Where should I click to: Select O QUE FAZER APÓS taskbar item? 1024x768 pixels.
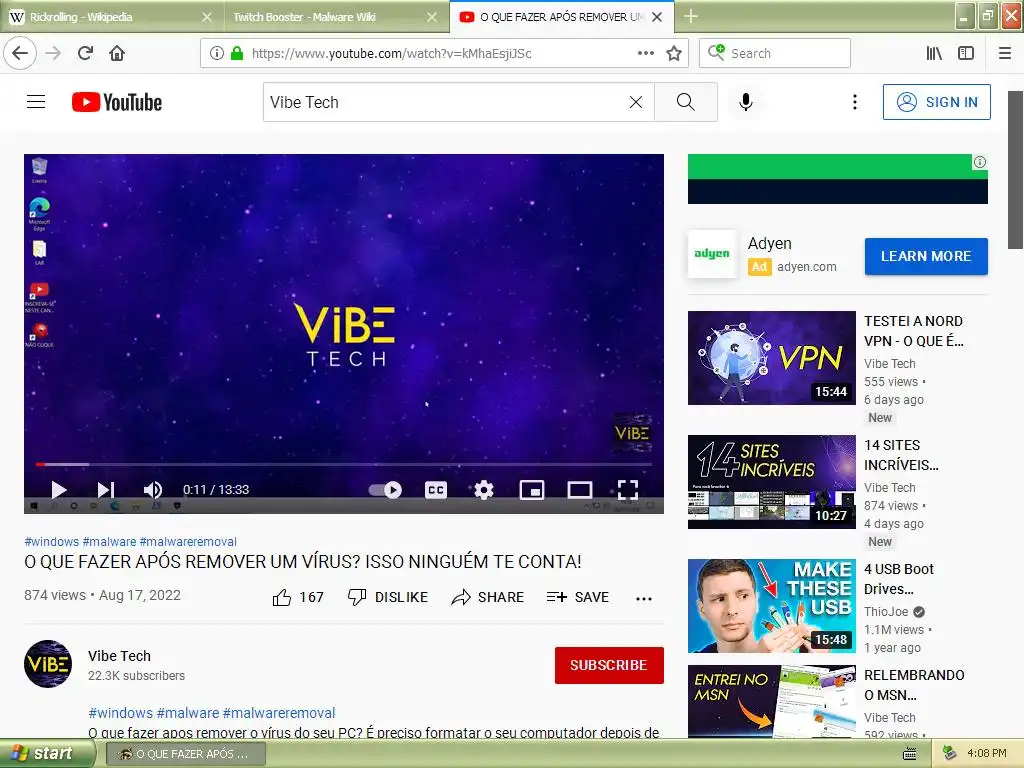(185, 754)
